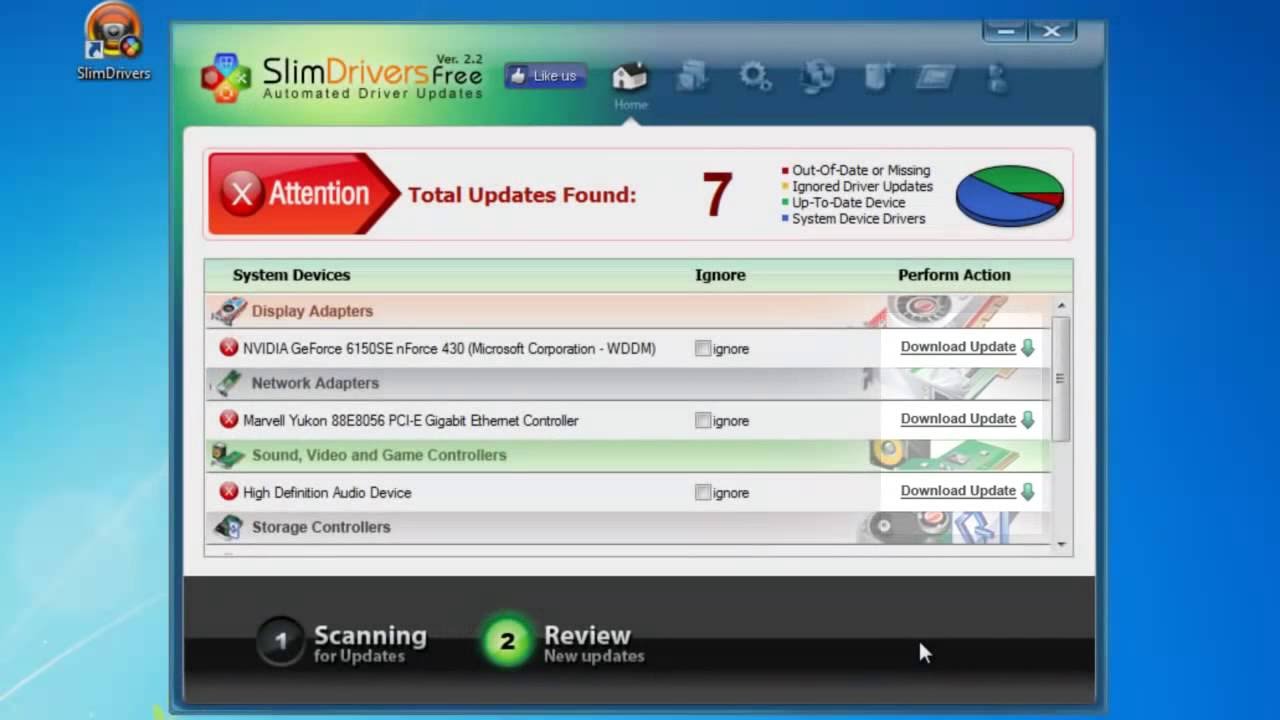1280x720 pixels.
Task: Tick ignore checkbox for NVIDIA GeForce 6150SE
Action: (703, 349)
